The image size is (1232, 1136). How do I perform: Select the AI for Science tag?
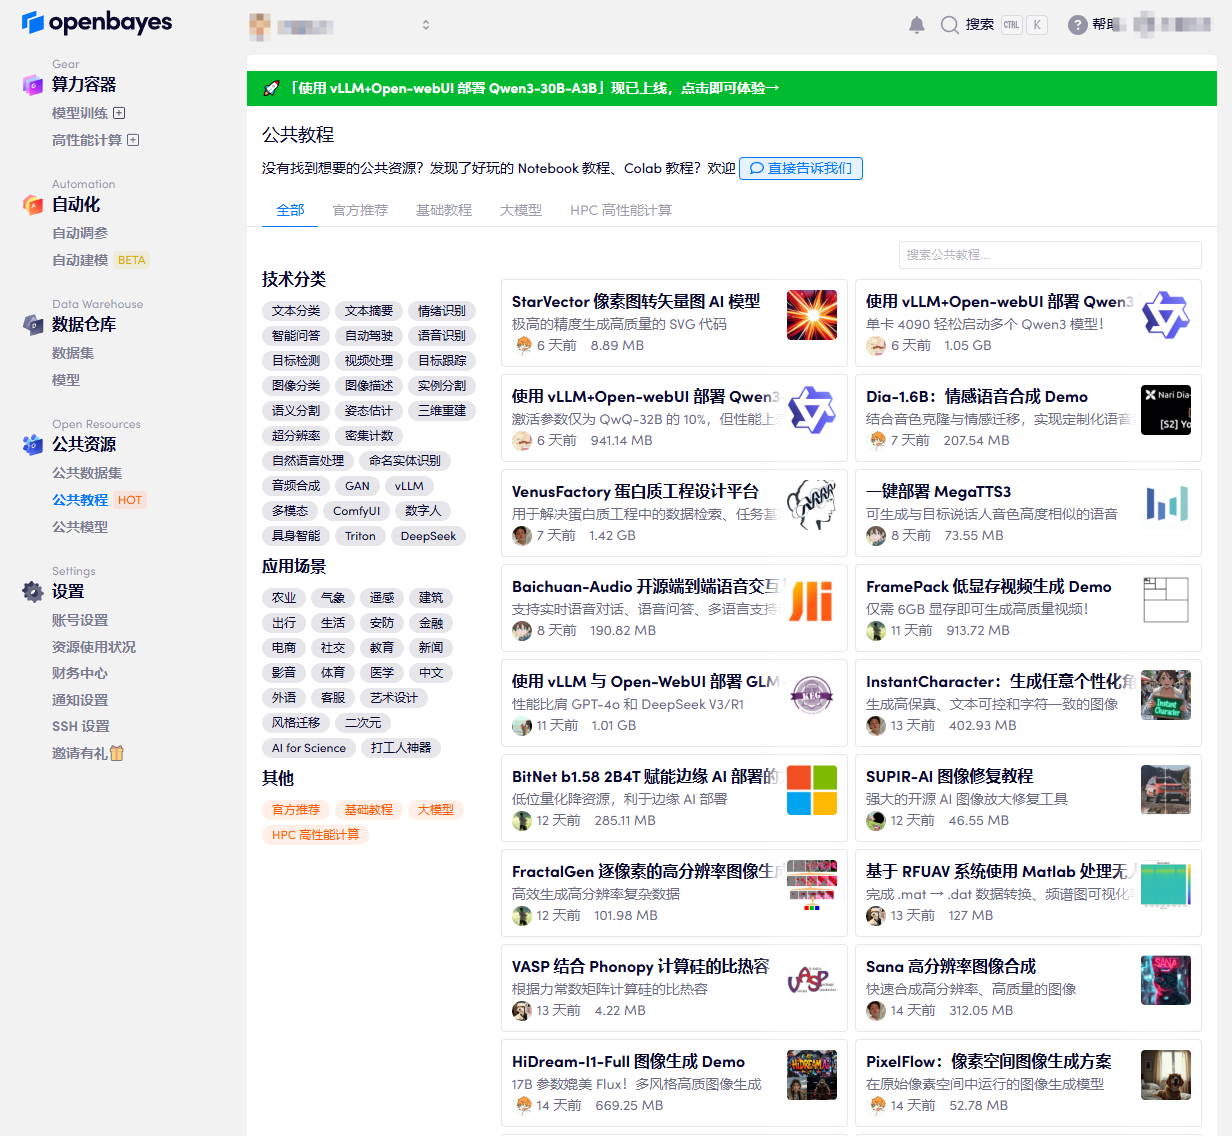(x=309, y=748)
